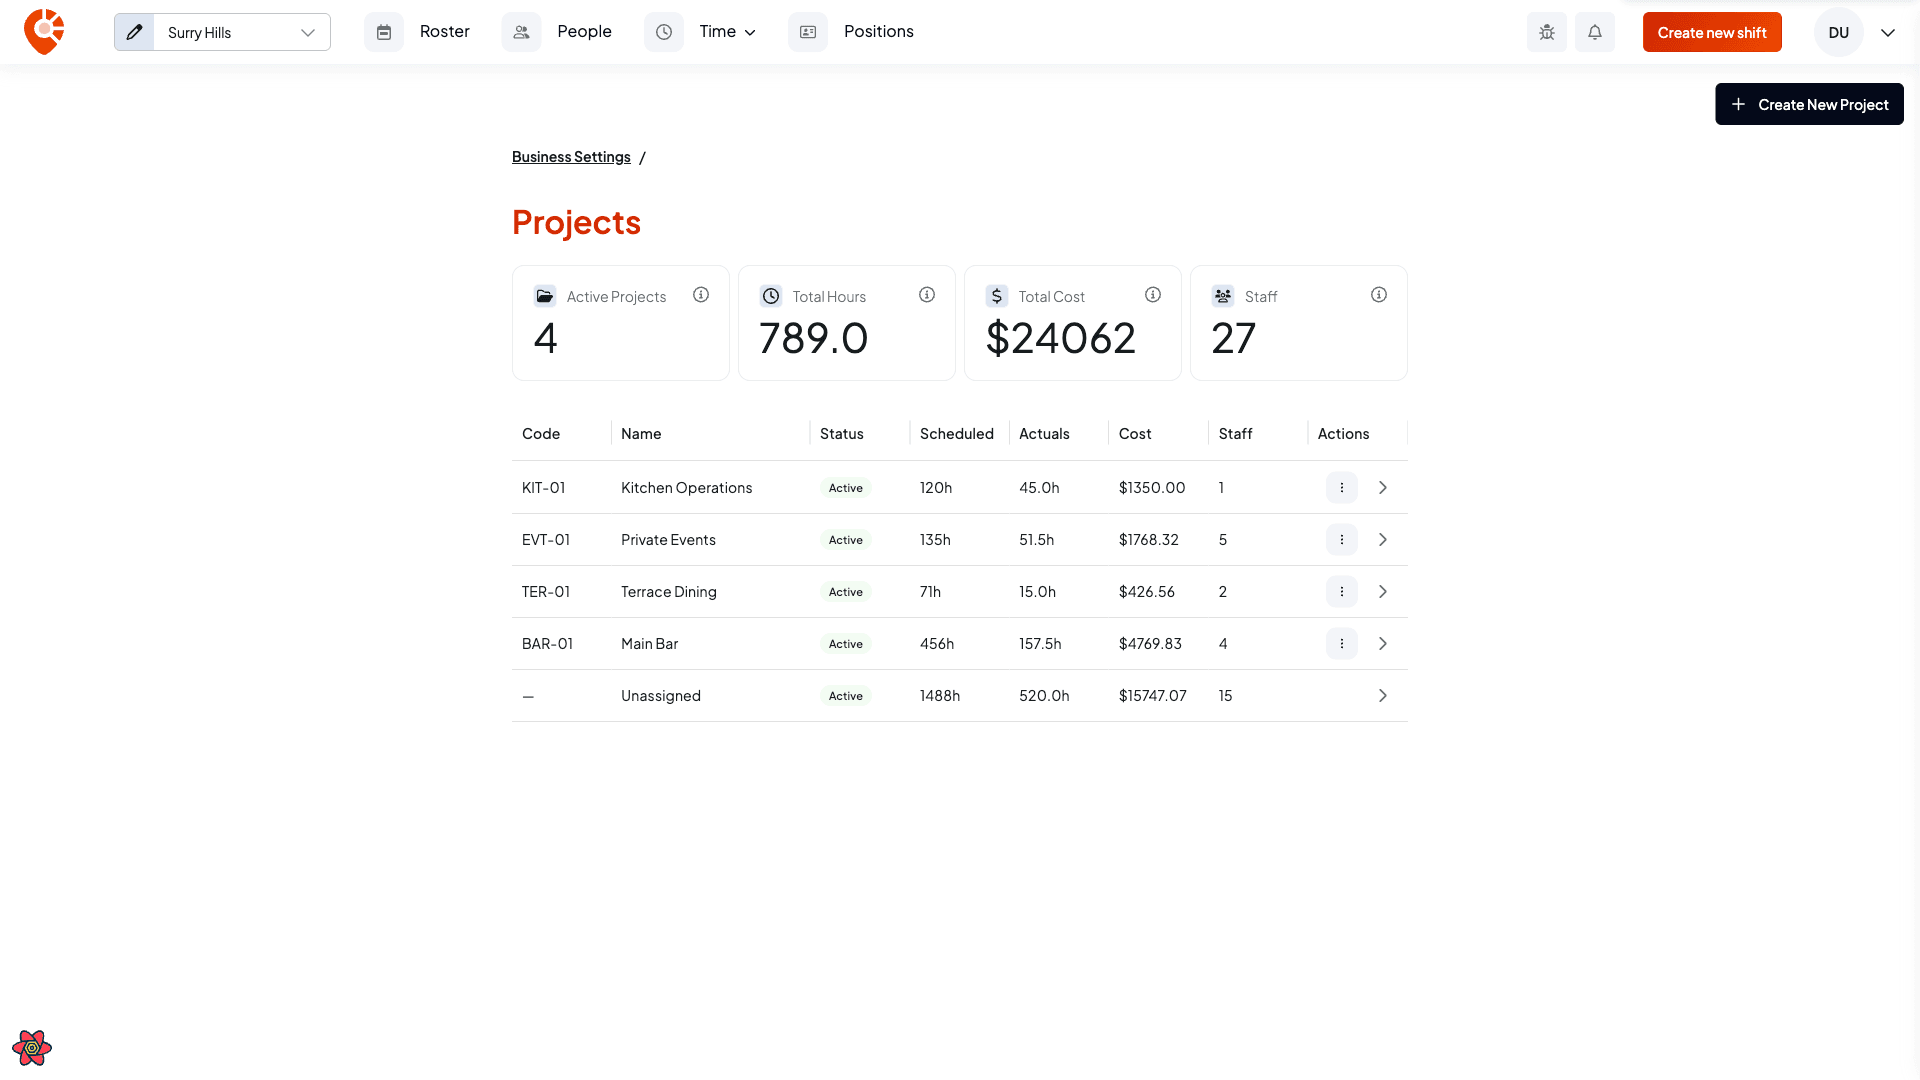Click the Kitchen Operations project name

click(x=686, y=488)
